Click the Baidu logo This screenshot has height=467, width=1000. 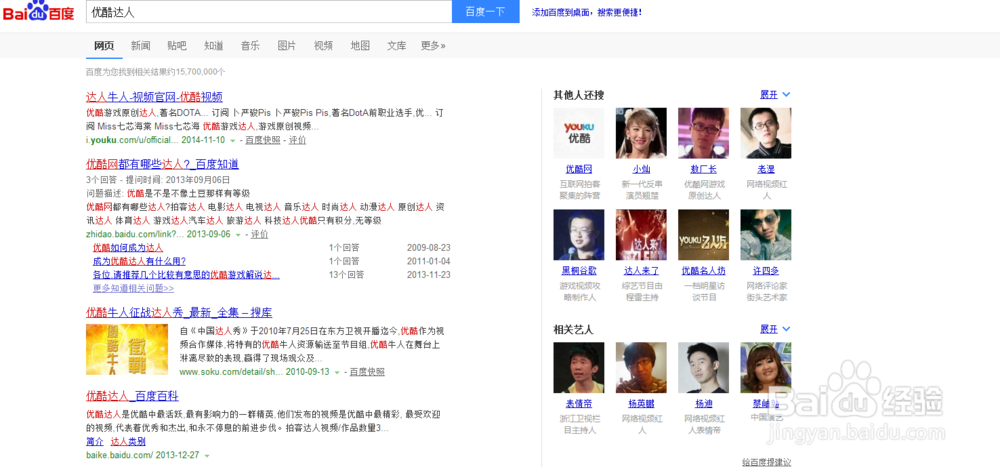38,11
